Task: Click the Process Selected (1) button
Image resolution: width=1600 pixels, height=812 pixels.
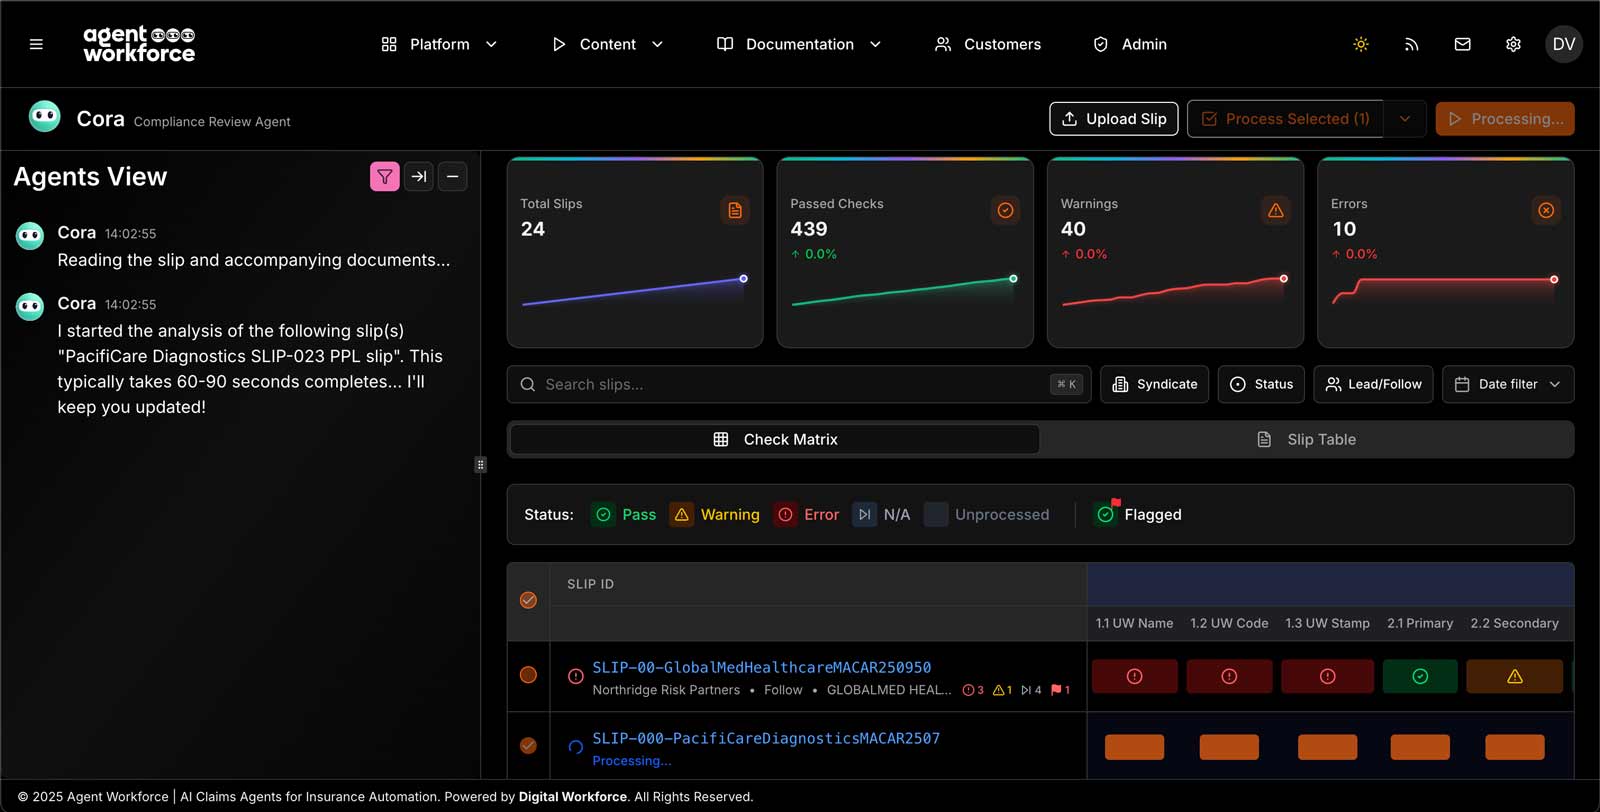Action: pos(1286,119)
